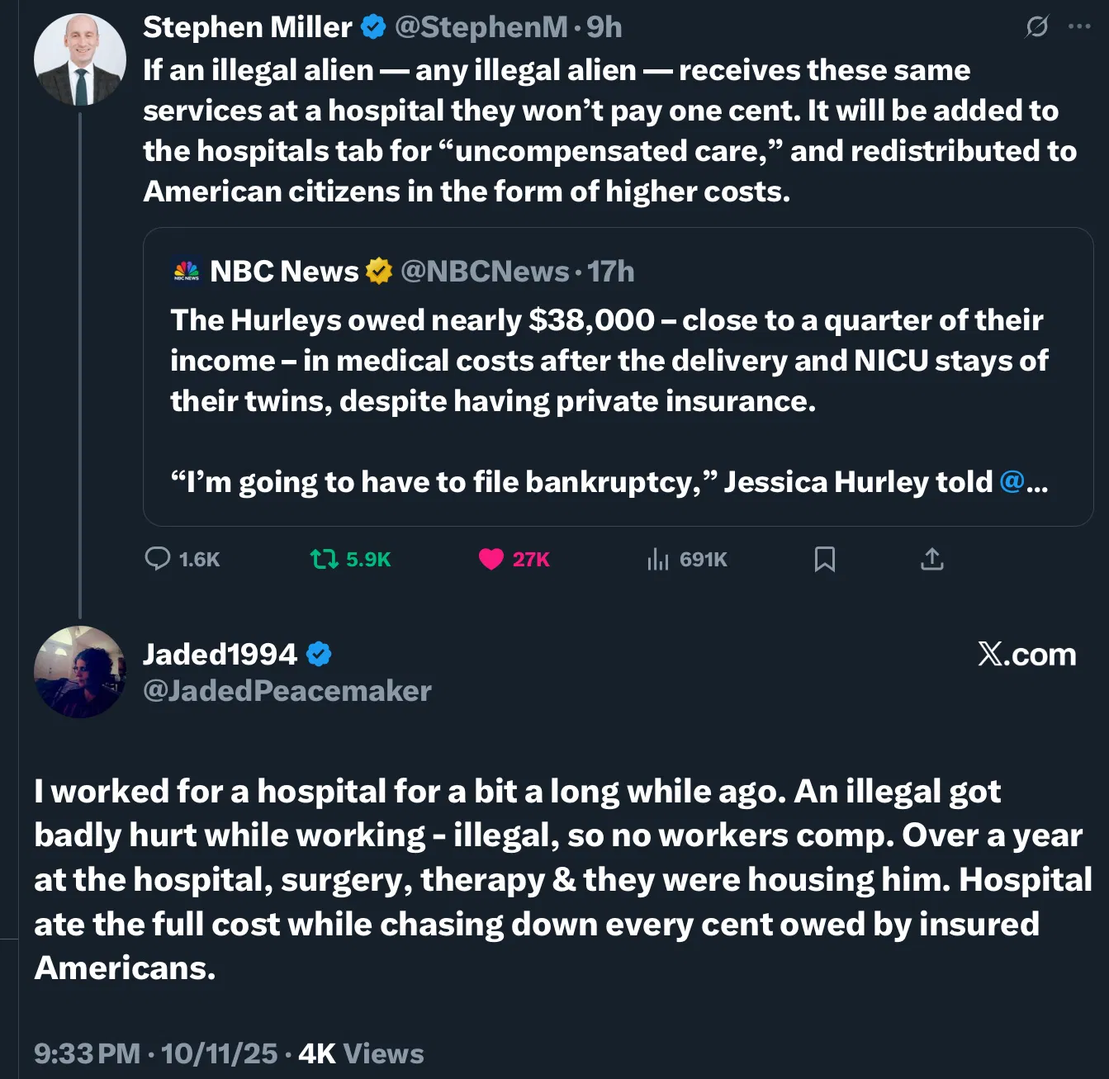Bookmark Stephen Miller's tweet
The image size is (1109, 1079).
pyautogui.click(x=825, y=559)
